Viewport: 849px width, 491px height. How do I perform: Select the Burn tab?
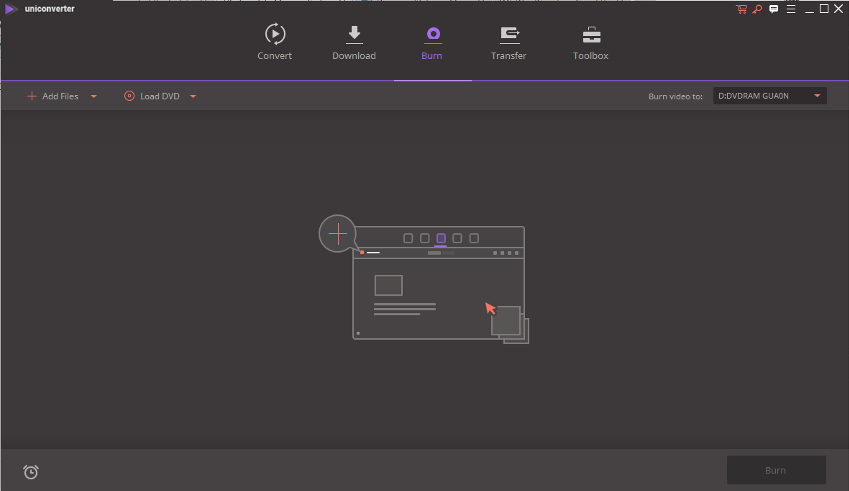pyautogui.click(x=432, y=42)
